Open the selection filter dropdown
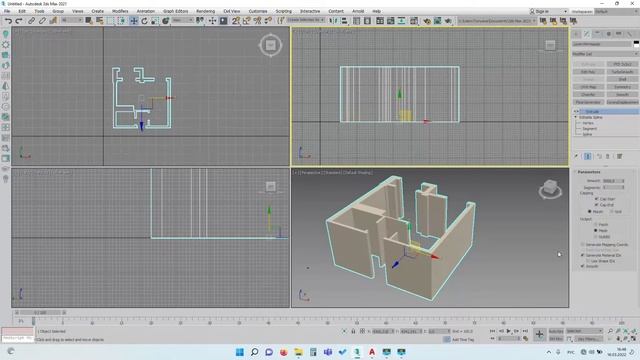This screenshot has height=360, width=640. point(72,20)
